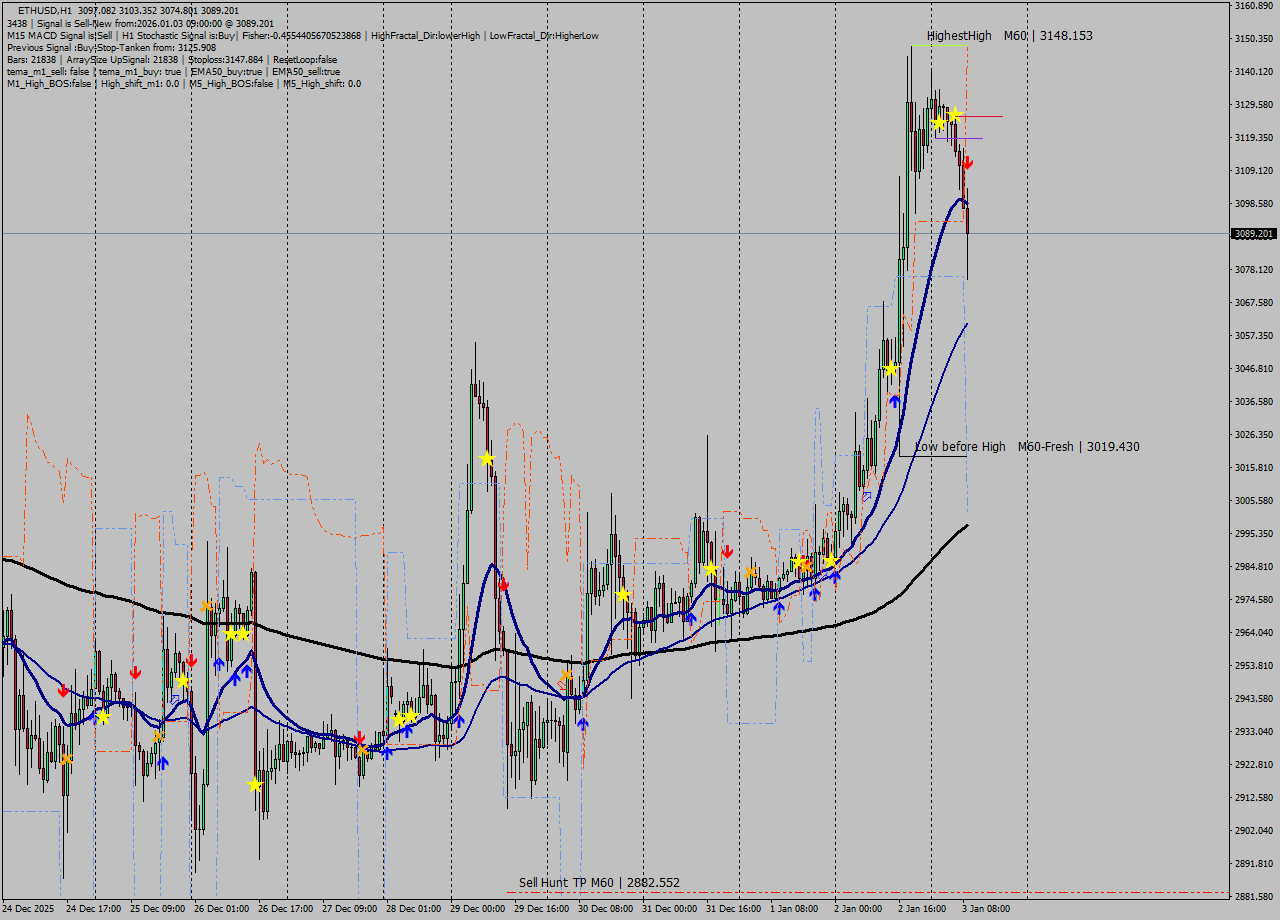Click the yellow star on the 29 Dec 00:00 spike
1280x920 pixels.
click(486, 457)
